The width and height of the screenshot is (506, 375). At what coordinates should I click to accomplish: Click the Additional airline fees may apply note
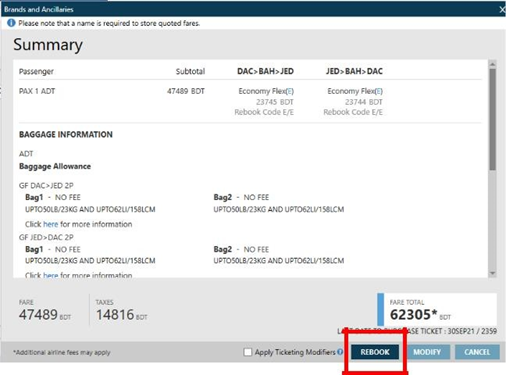coord(62,352)
